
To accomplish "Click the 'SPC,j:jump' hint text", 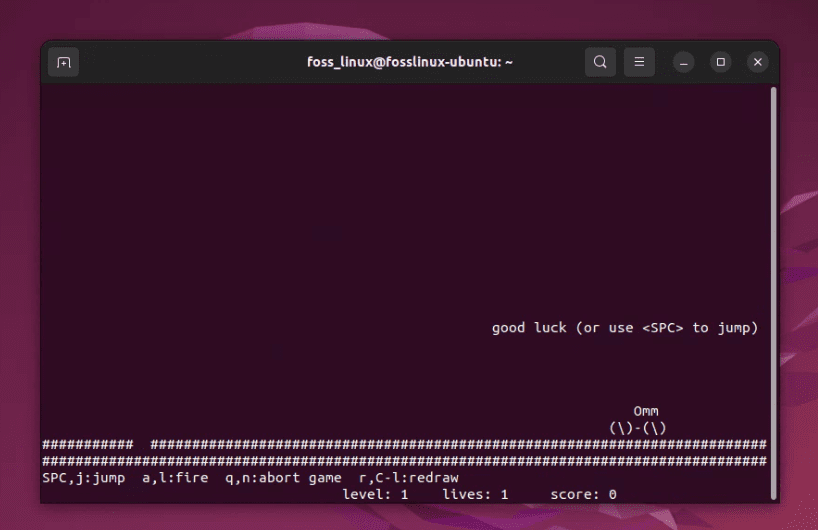I will tap(83, 478).
